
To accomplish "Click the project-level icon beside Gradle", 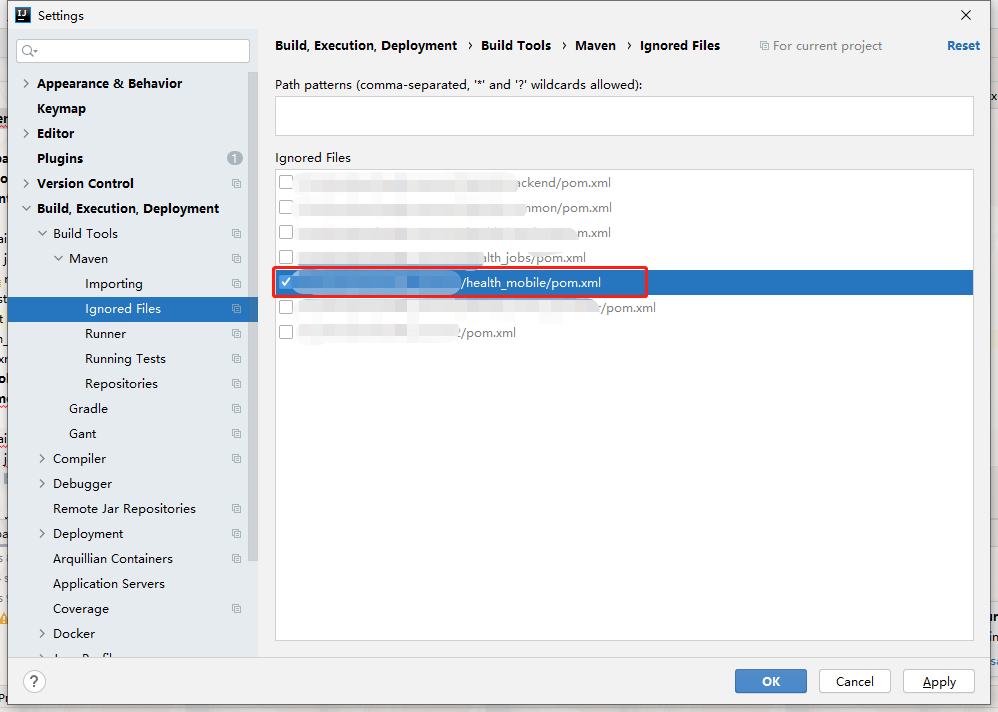I will [x=237, y=408].
